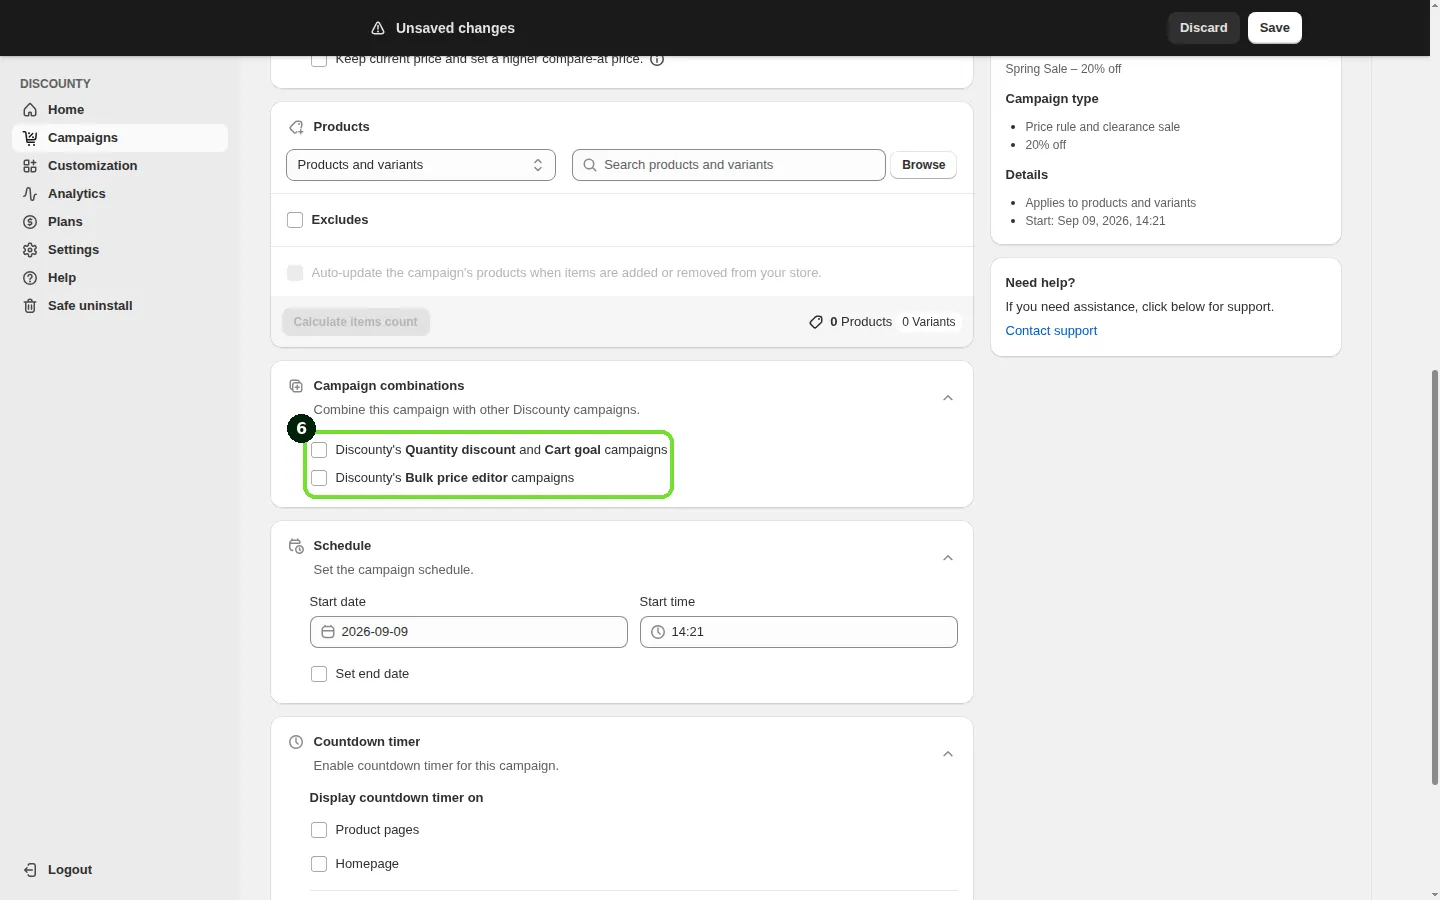
Task: Click the page vertical scrollbar
Action: tap(1435, 578)
